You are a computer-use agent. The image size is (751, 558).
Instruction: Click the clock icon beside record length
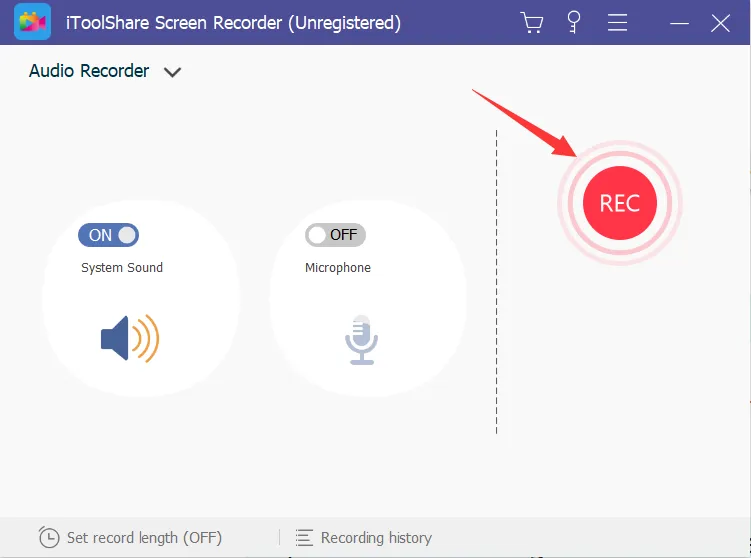(x=49, y=537)
